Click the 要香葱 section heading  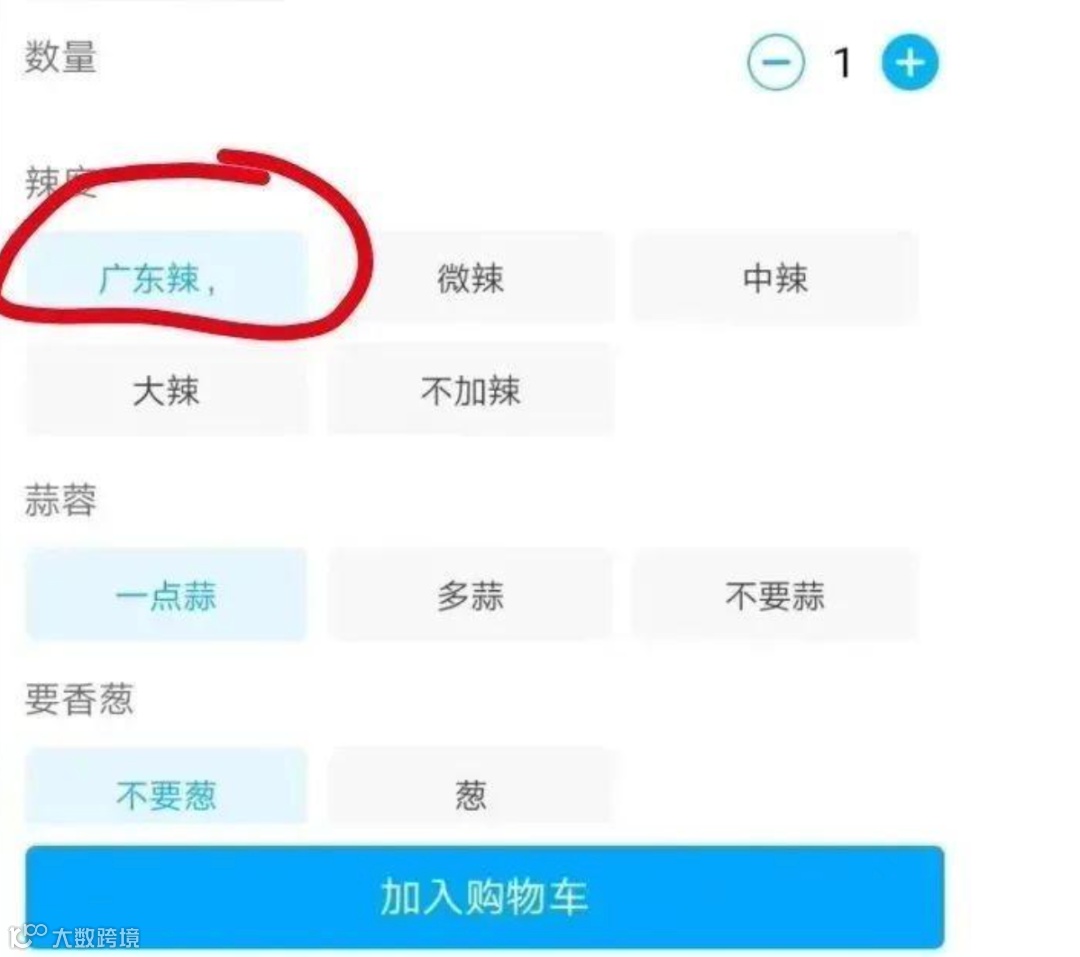[x=79, y=699]
